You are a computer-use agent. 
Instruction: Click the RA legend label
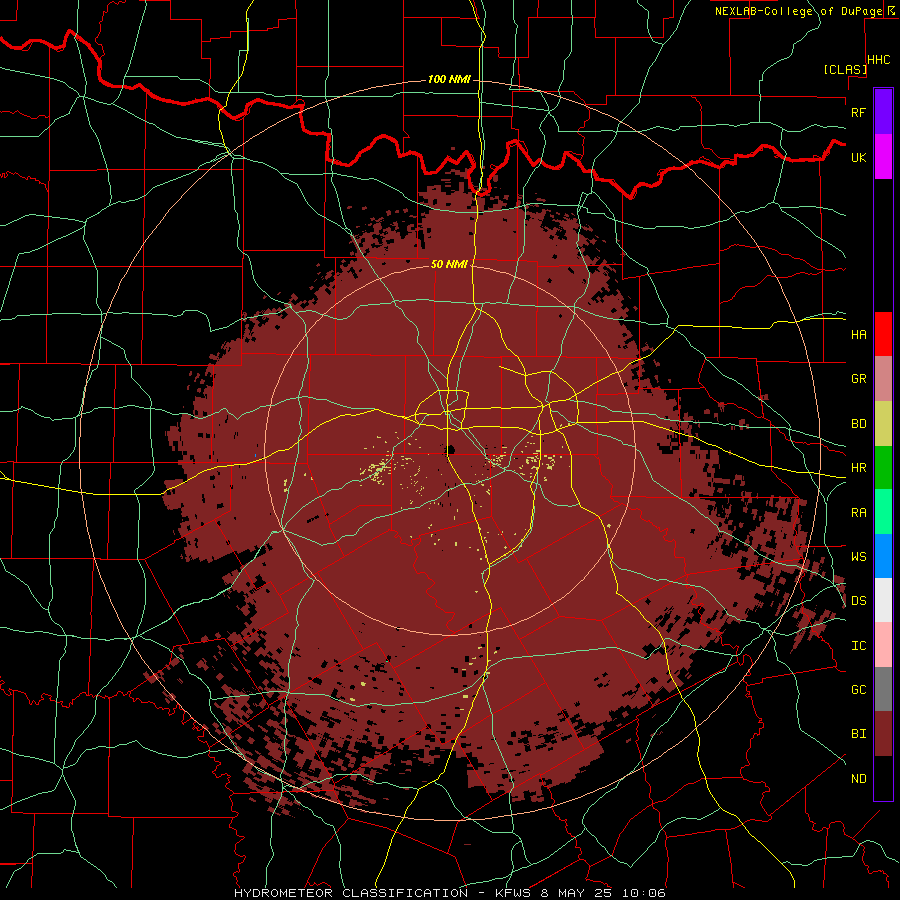tap(858, 513)
